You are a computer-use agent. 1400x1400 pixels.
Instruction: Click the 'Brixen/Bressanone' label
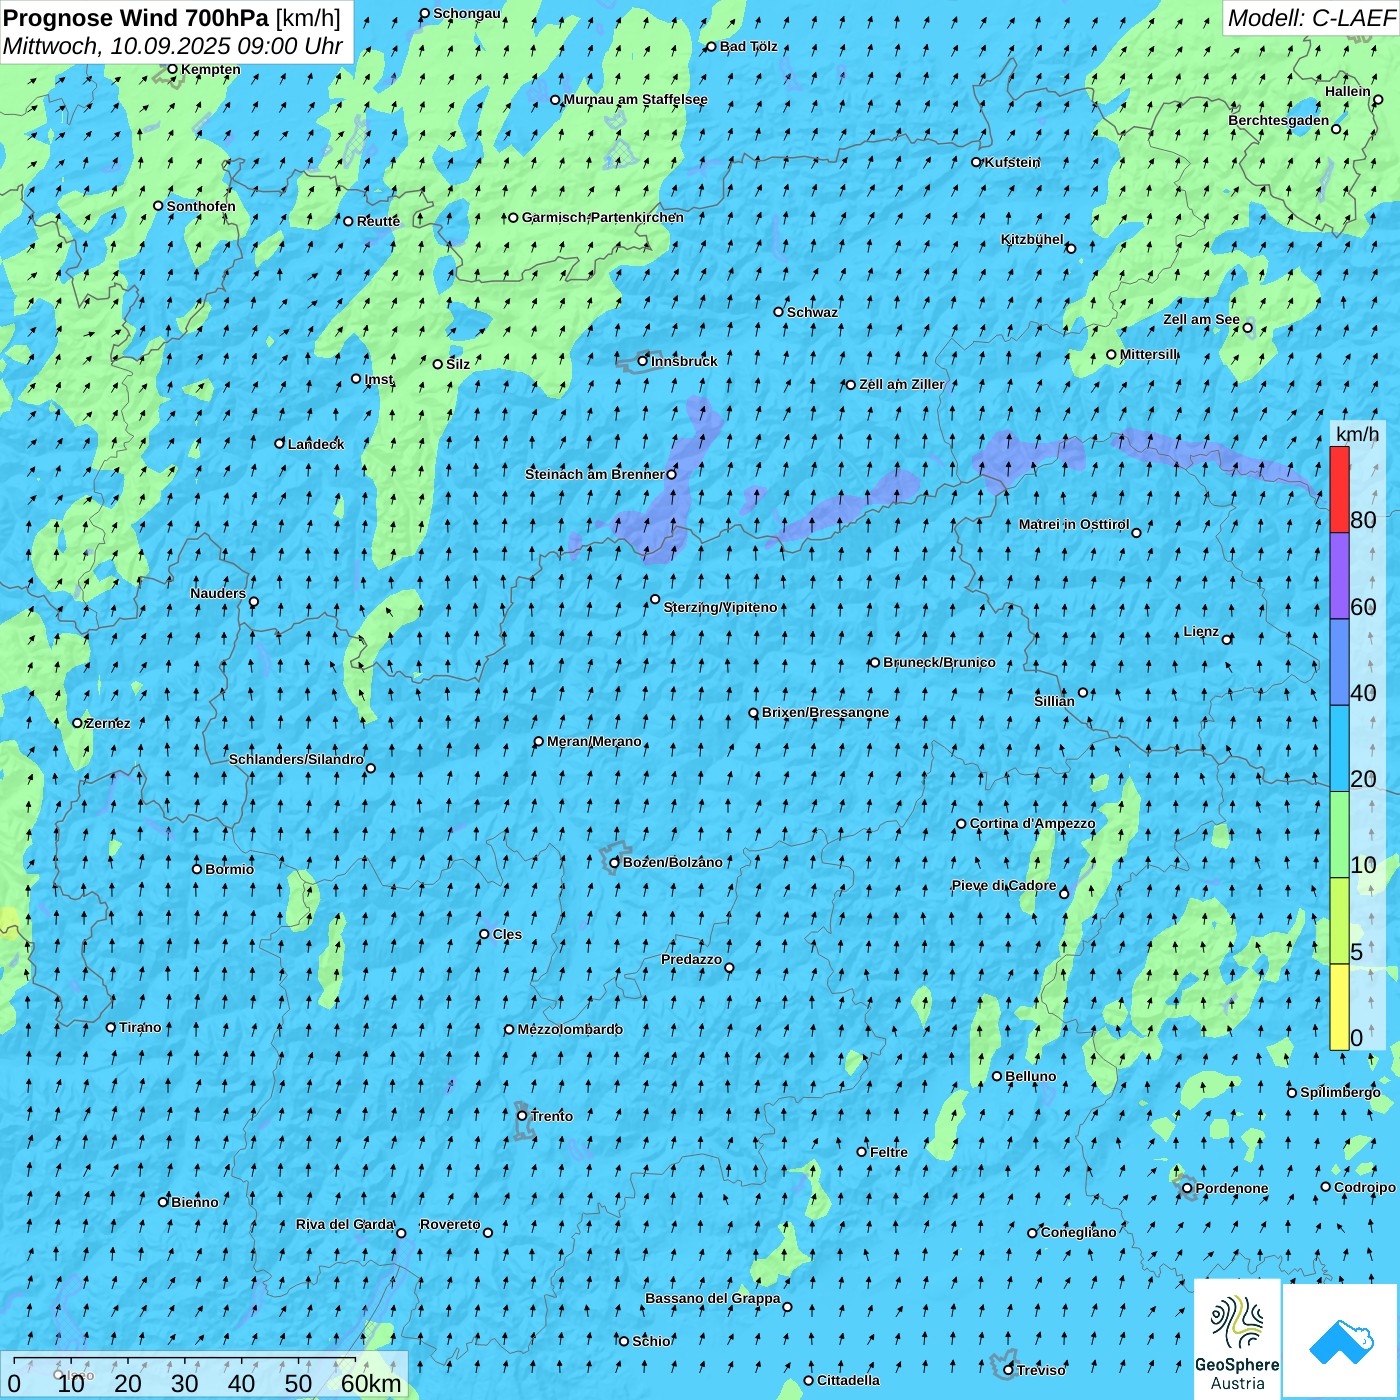[x=825, y=712]
